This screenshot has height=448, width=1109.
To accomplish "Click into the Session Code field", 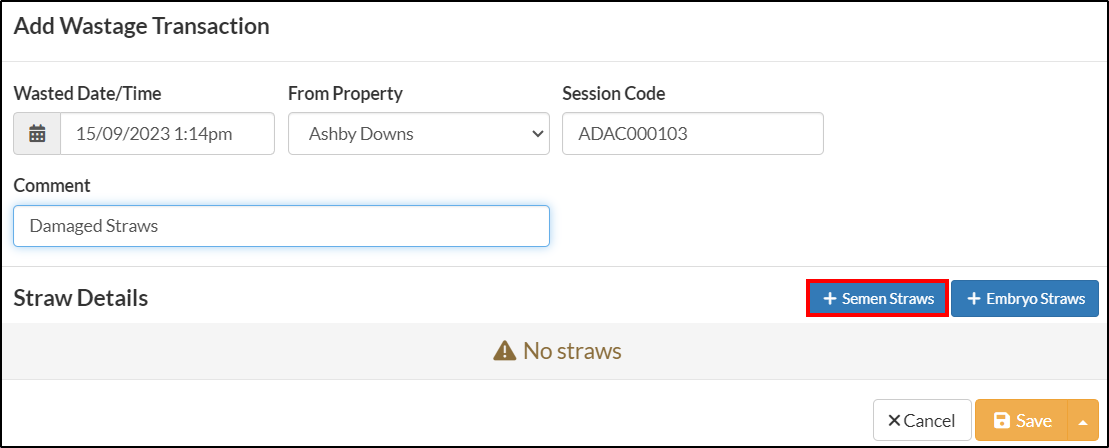I will (693, 134).
